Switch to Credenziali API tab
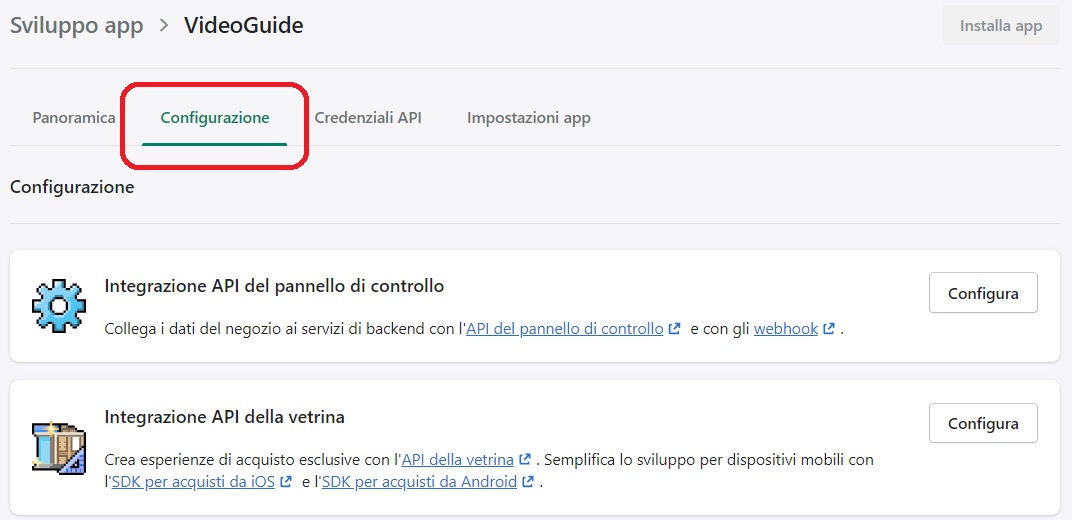 368,118
